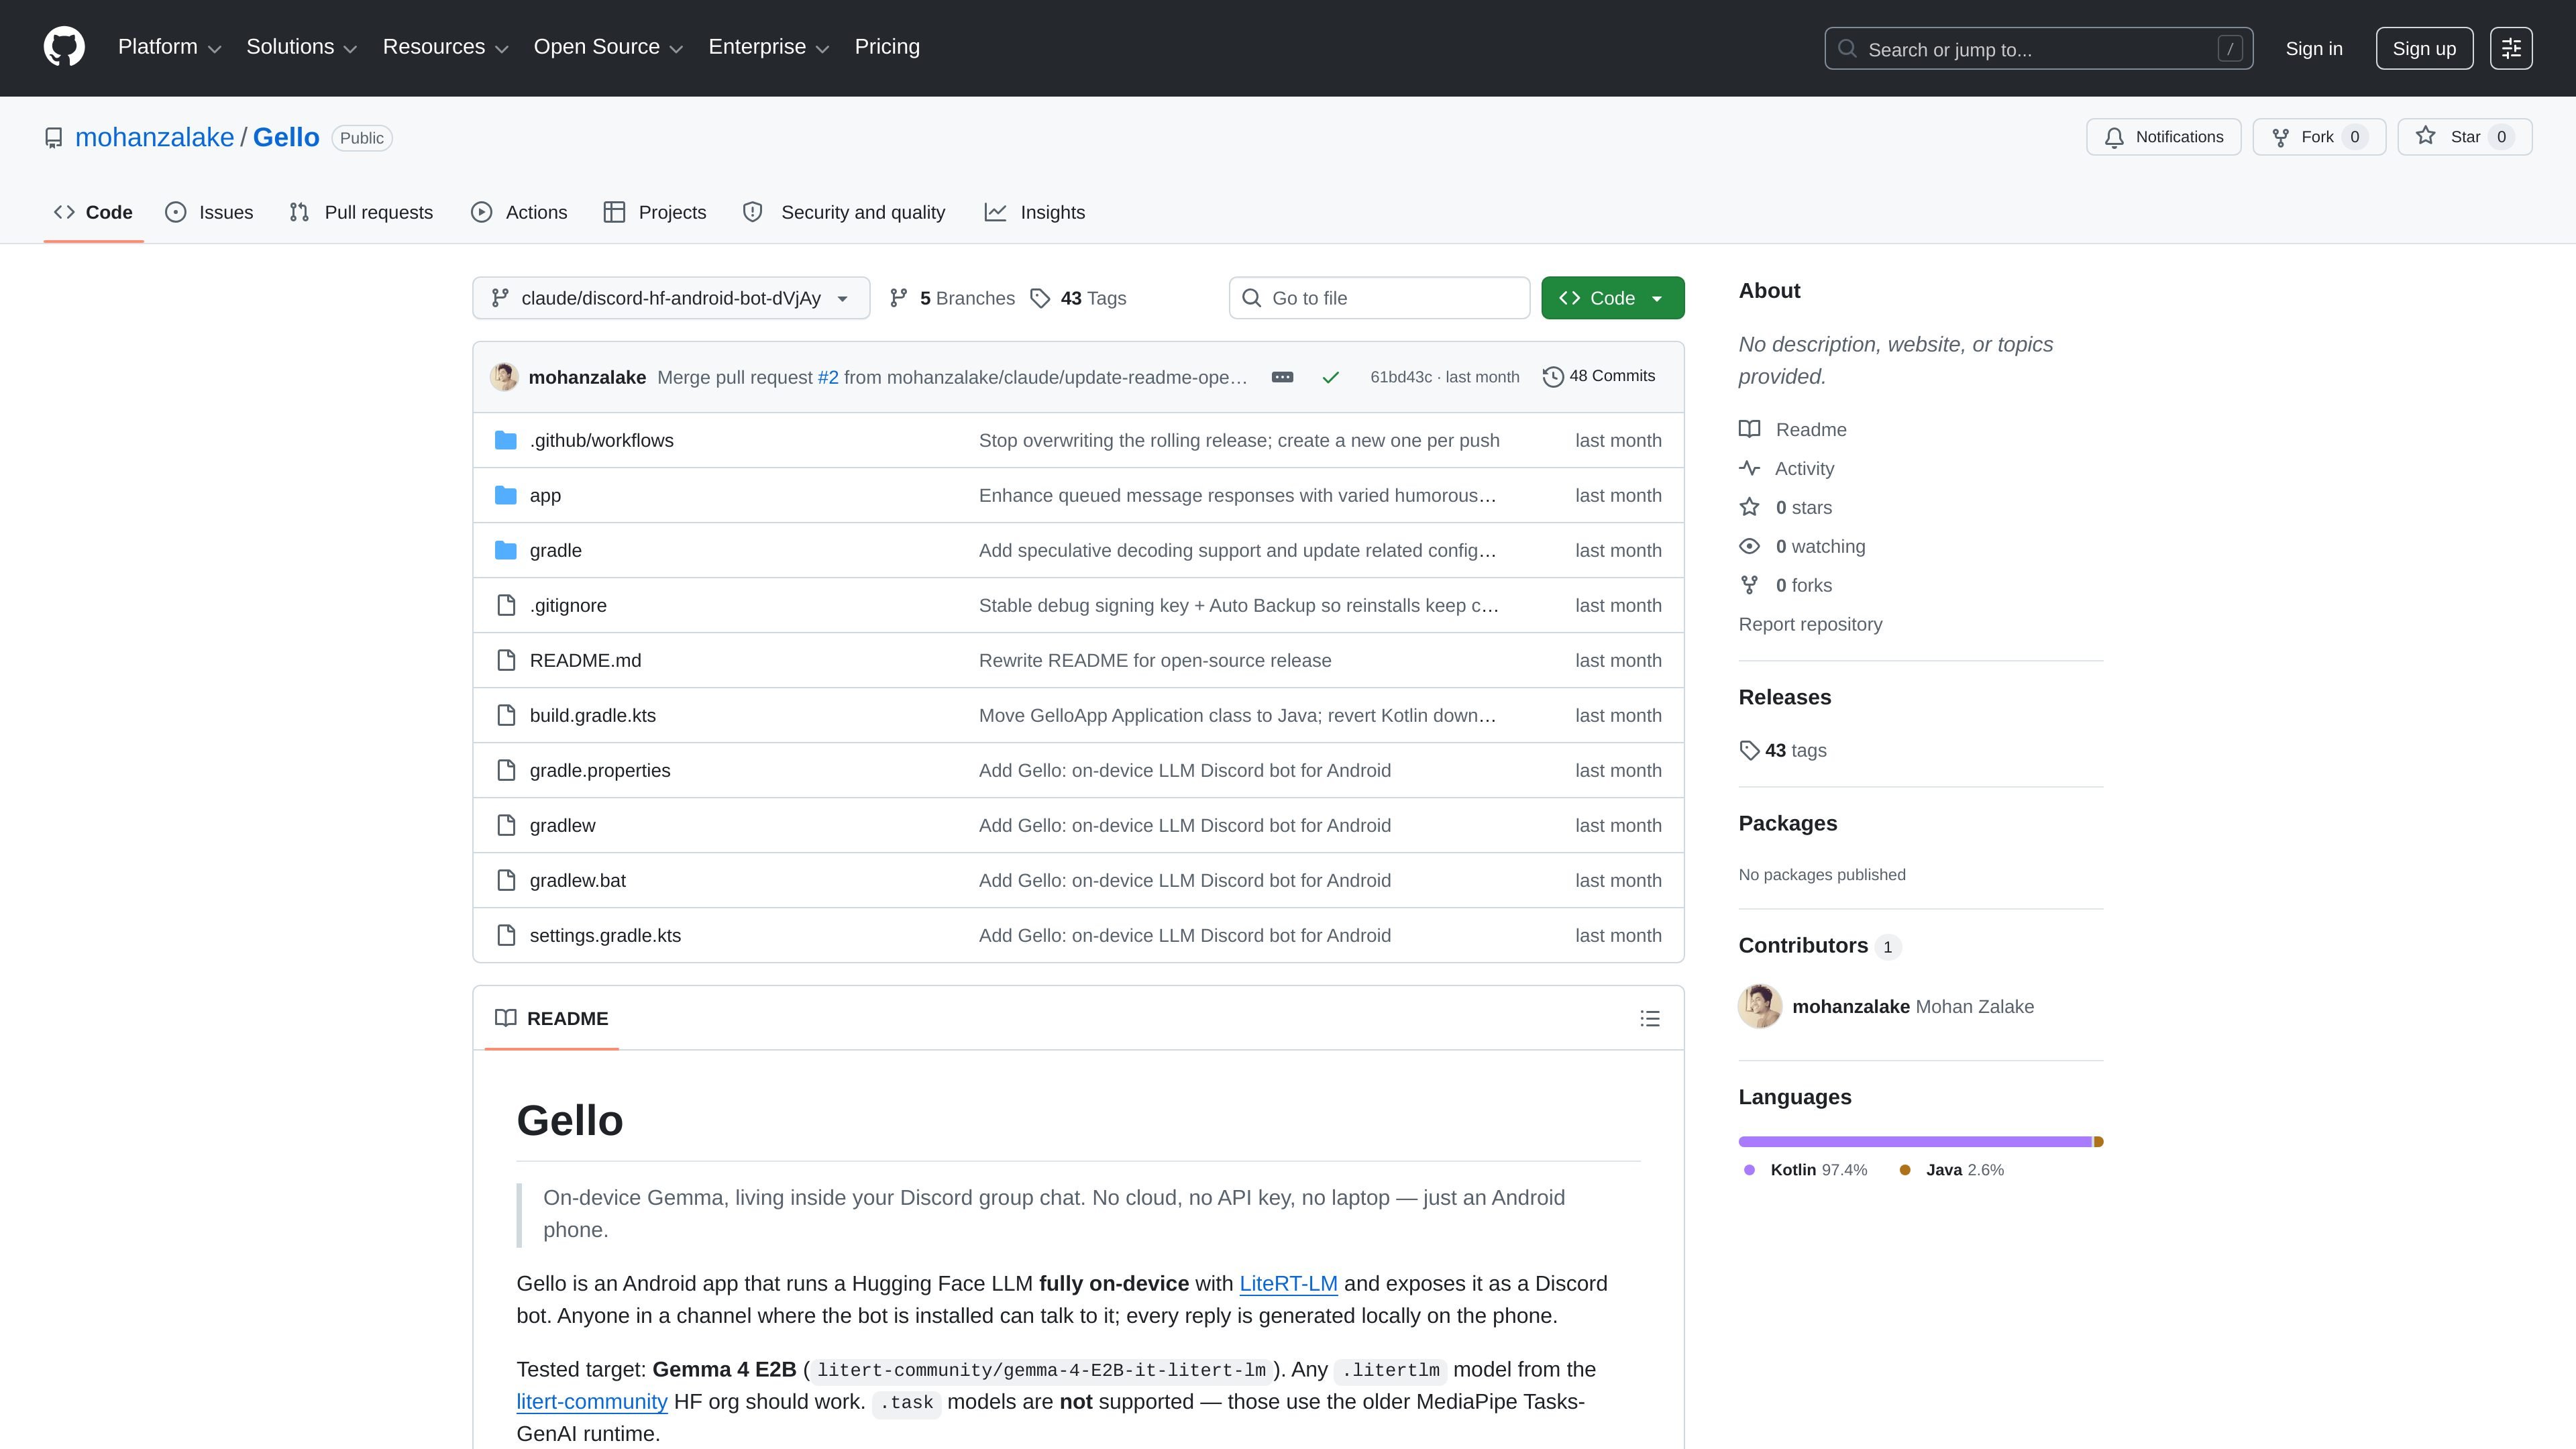The height and width of the screenshot is (1449, 2576).
Task: Focus the Go to file input
Action: (1379, 298)
